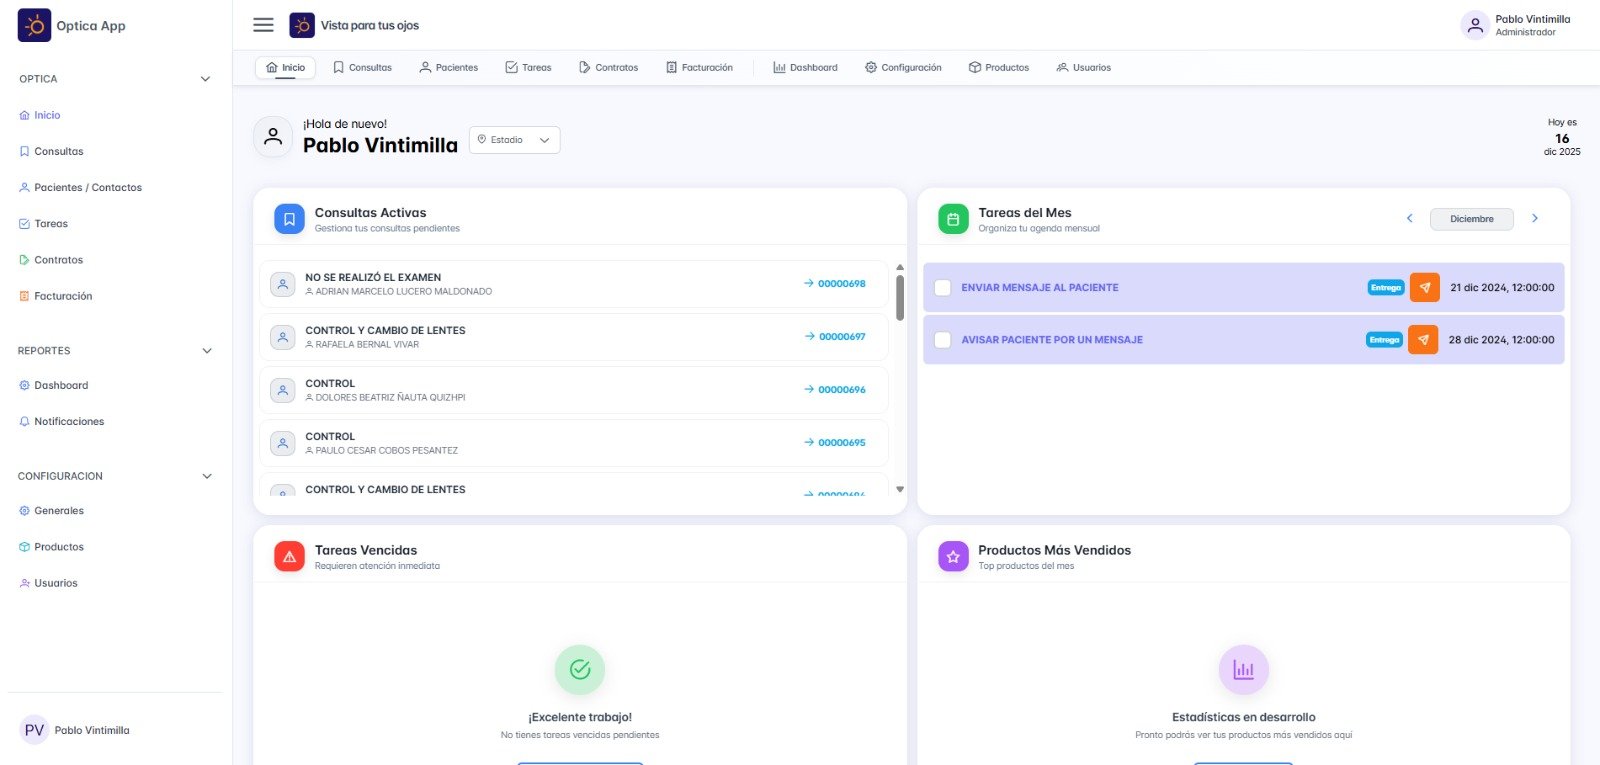This screenshot has height=765, width=1600.
Task: Click the red Tareas Vencidas warning icon
Action: pos(289,557)
